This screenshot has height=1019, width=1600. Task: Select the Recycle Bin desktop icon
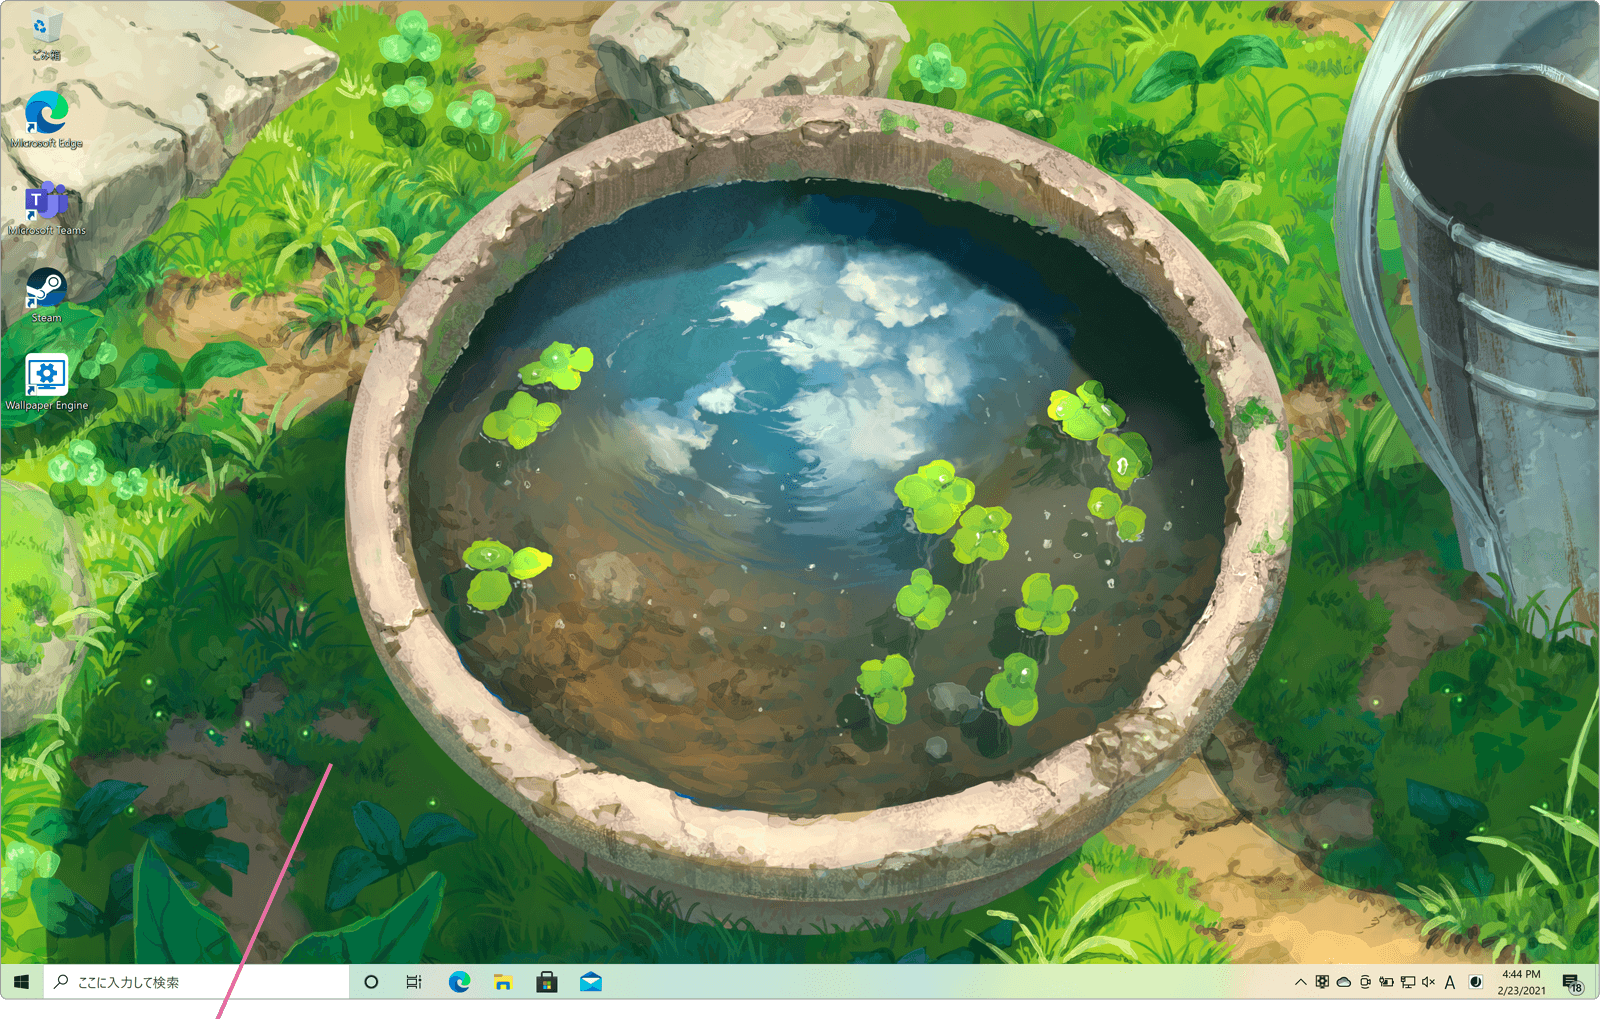coord(46,36)
